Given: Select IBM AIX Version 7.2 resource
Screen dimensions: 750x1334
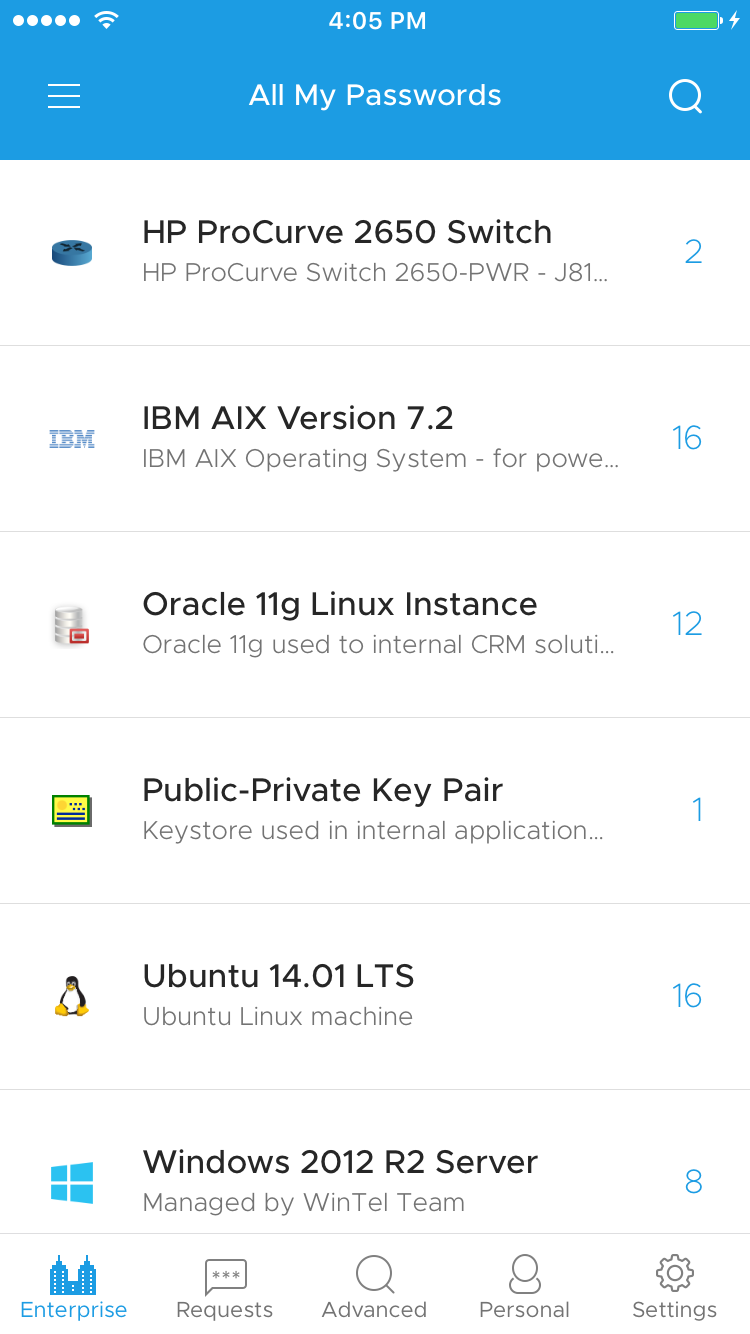Looking at the screenshot, I should (x=298, y=418).
